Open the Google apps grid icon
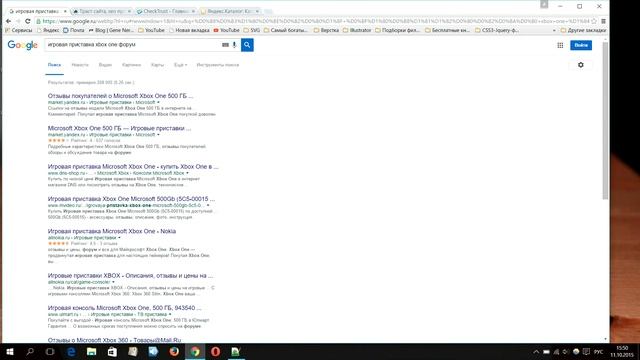This screenshot has height=360, width=640. click(560, 45)
